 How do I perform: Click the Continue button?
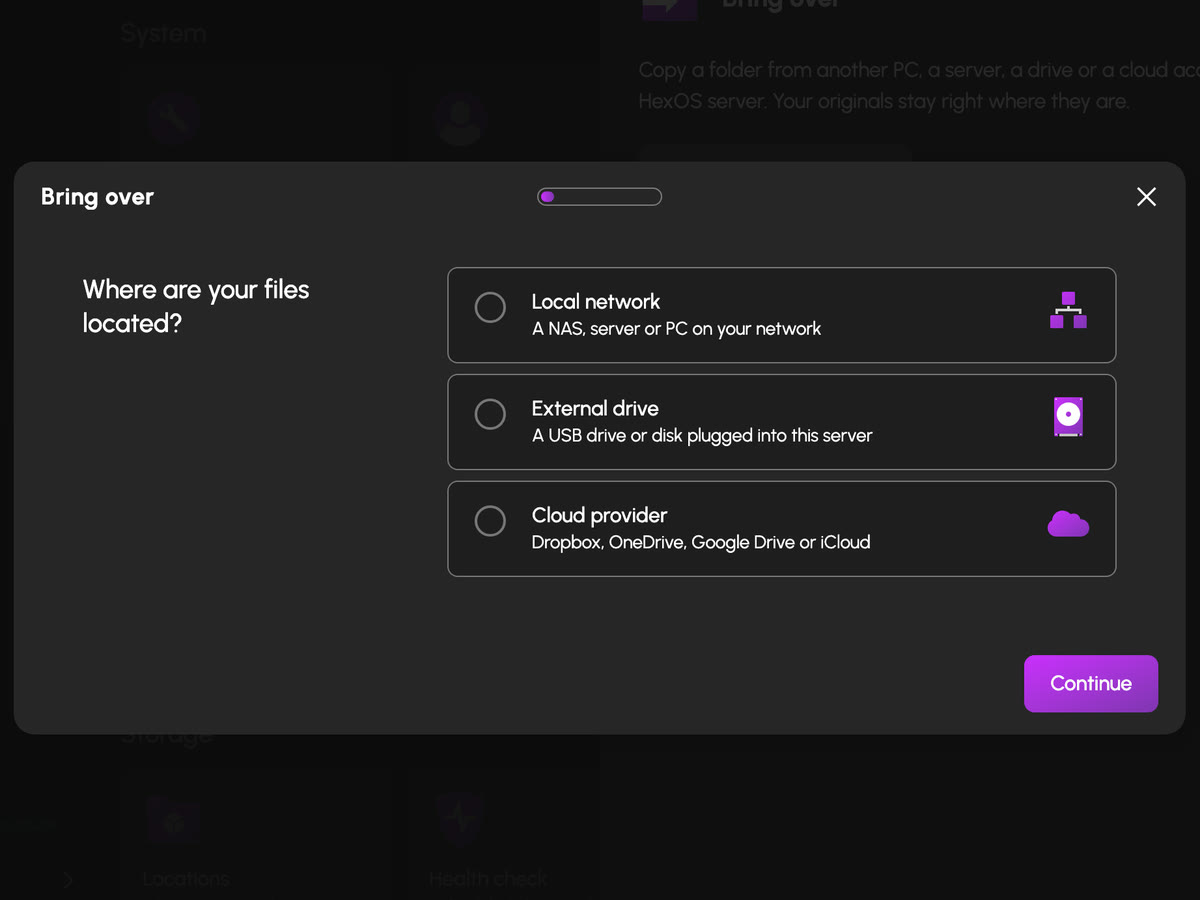(1091, 684)
